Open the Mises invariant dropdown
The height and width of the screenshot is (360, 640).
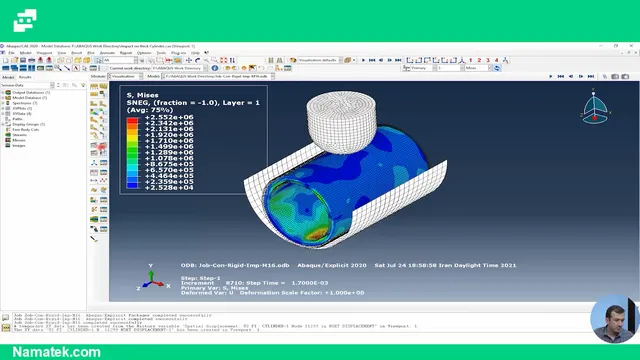(x=478, y=68)
